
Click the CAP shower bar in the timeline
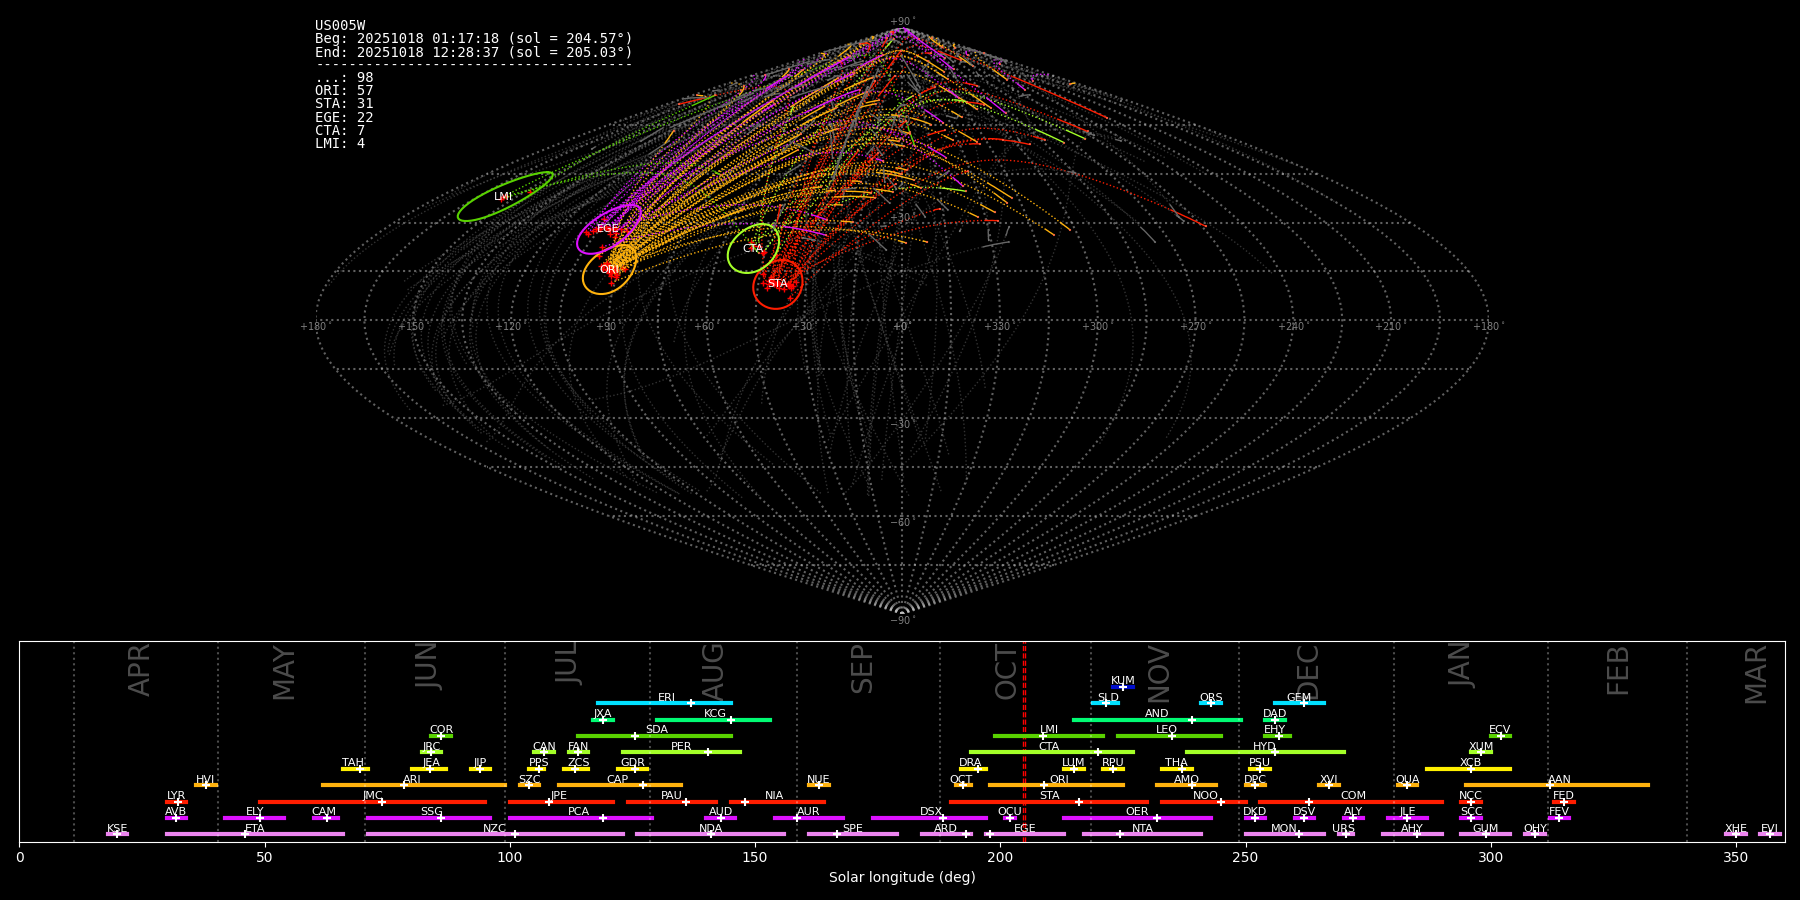tap(620, 785)
